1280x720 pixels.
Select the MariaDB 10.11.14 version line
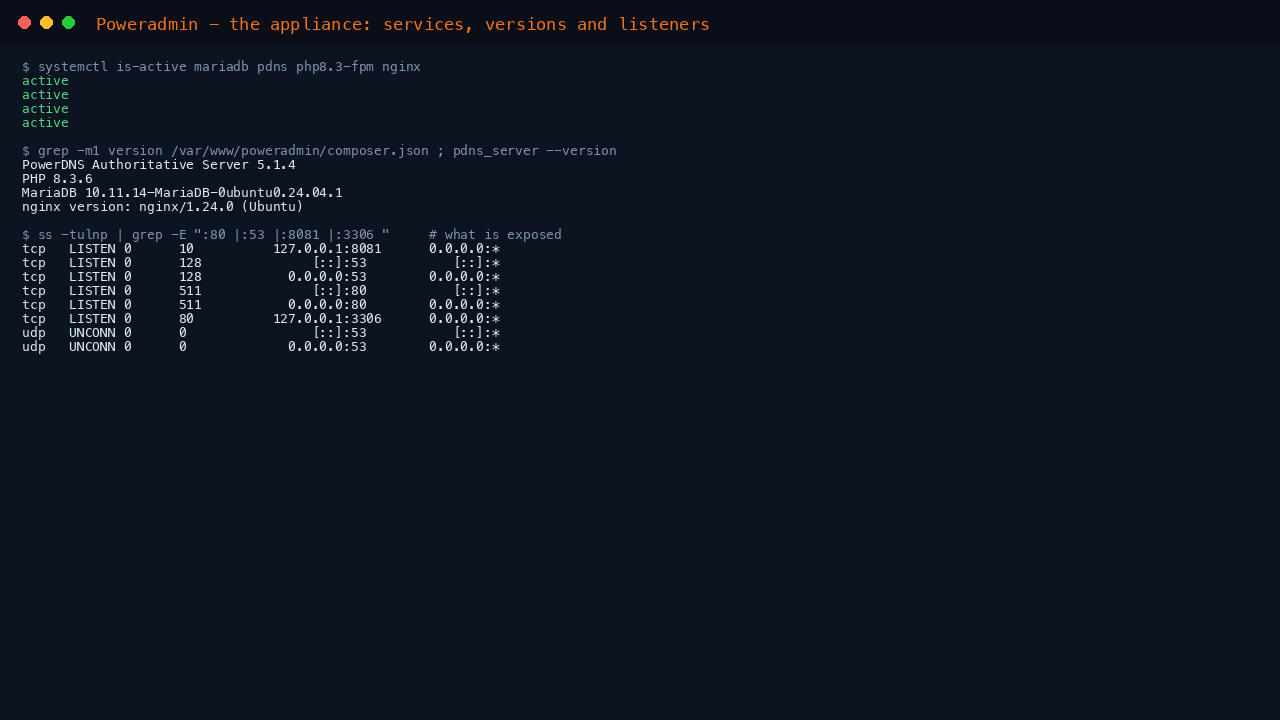182,193
